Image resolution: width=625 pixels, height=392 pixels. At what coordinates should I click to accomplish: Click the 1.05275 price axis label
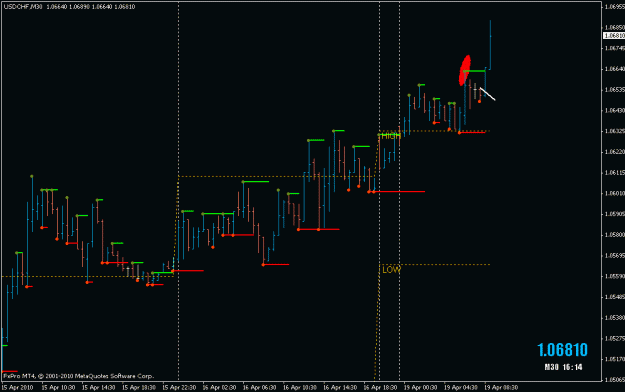coord(615,339)
